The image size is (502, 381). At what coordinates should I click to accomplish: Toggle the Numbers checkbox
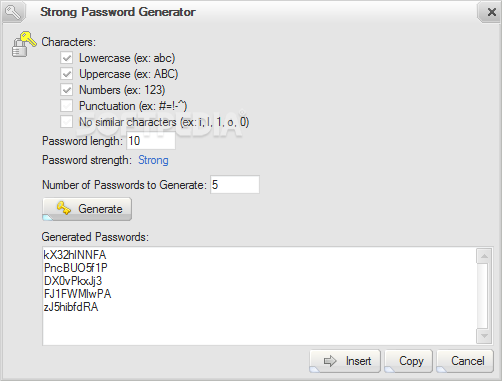click(67, 90)
